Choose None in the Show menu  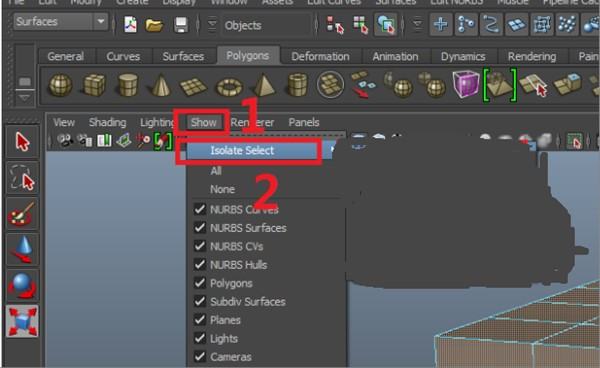222,189
